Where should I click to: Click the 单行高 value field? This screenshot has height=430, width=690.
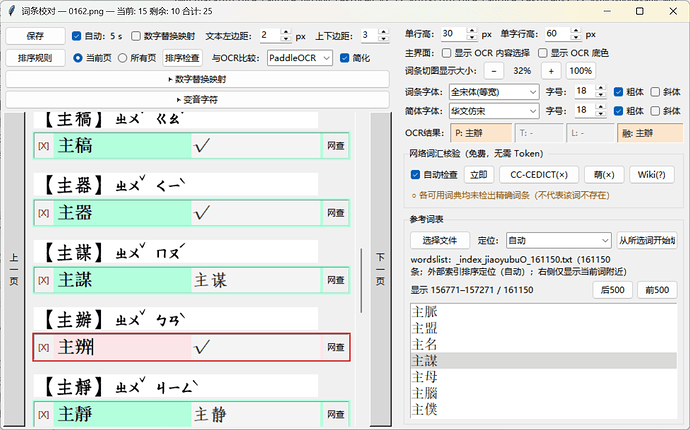click(x=453, y=34)
